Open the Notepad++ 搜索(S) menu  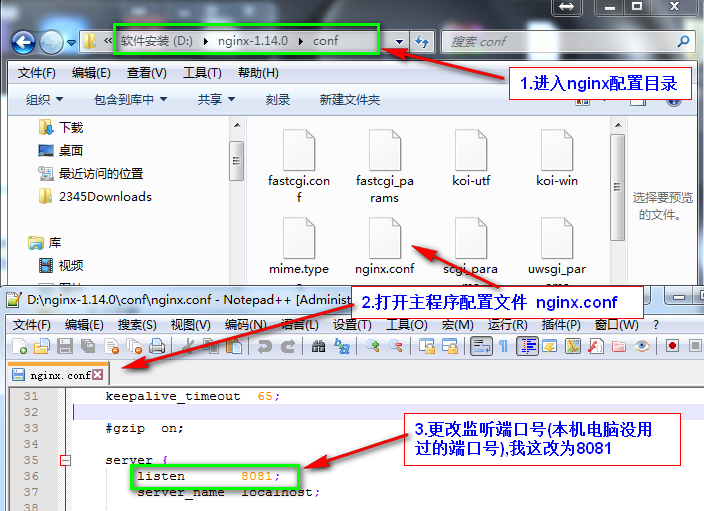point(137,325)
